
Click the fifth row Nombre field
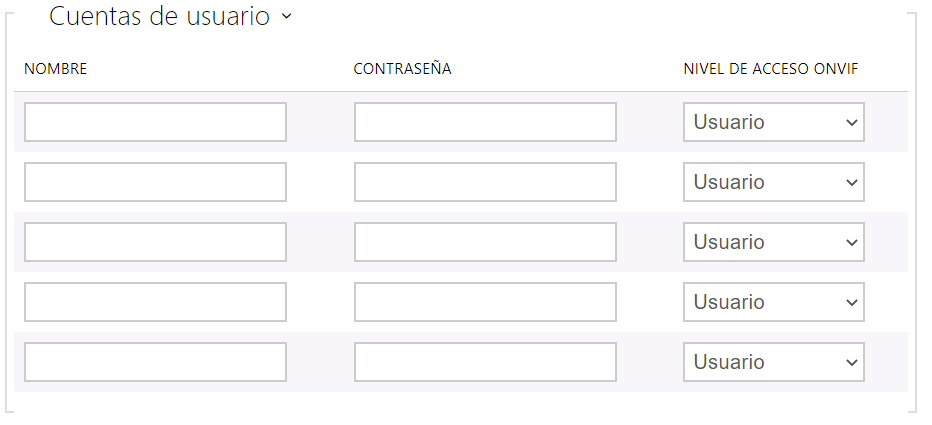pos(155,362)
